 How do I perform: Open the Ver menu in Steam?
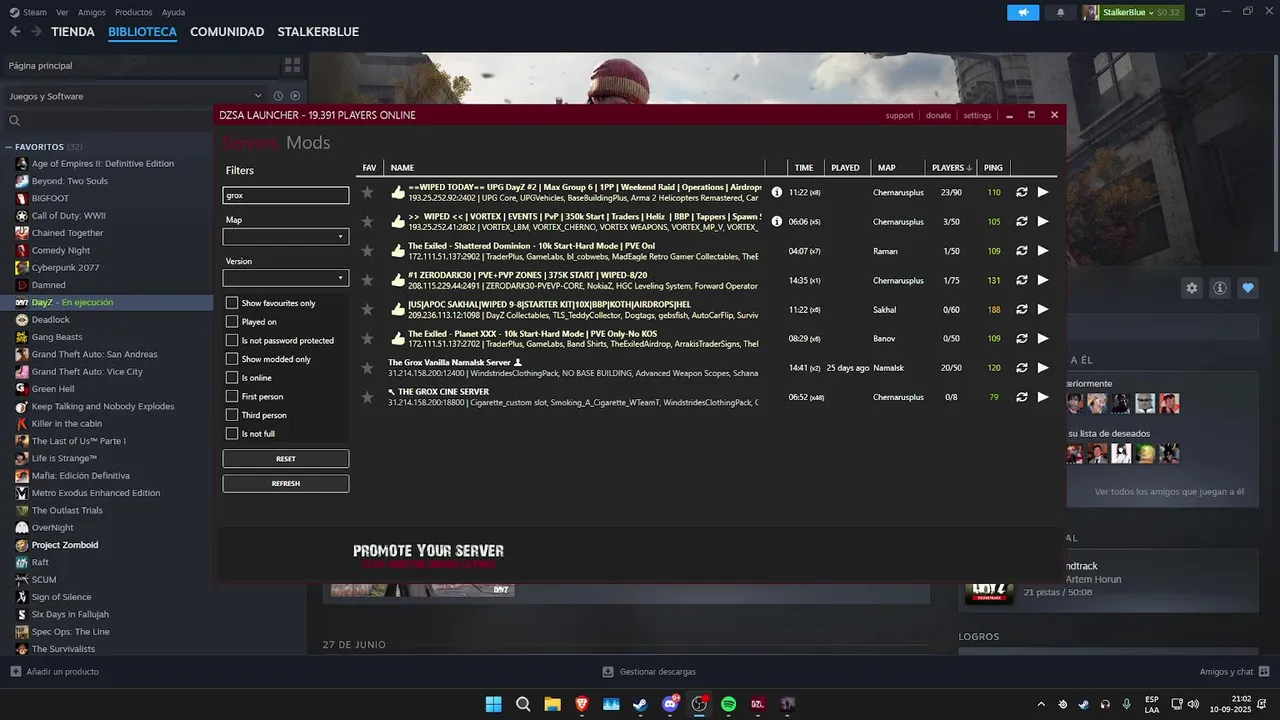pyautogui.click(x=62, y=12)
